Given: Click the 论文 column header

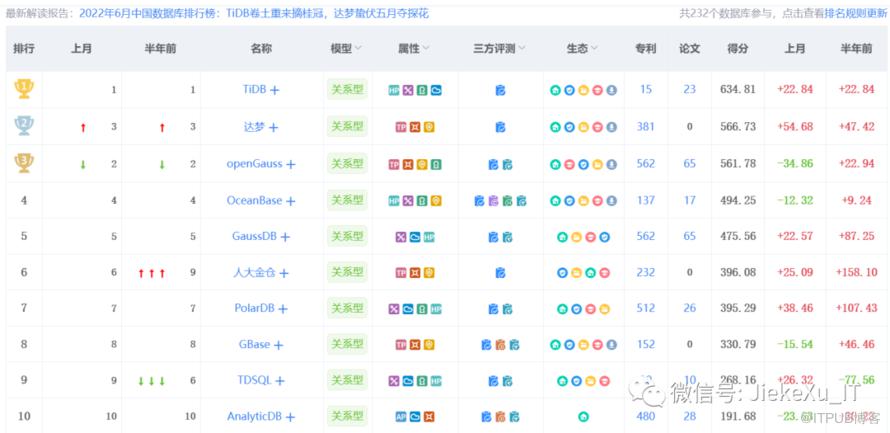Looking at the screenshot, I should coord(689,49).
